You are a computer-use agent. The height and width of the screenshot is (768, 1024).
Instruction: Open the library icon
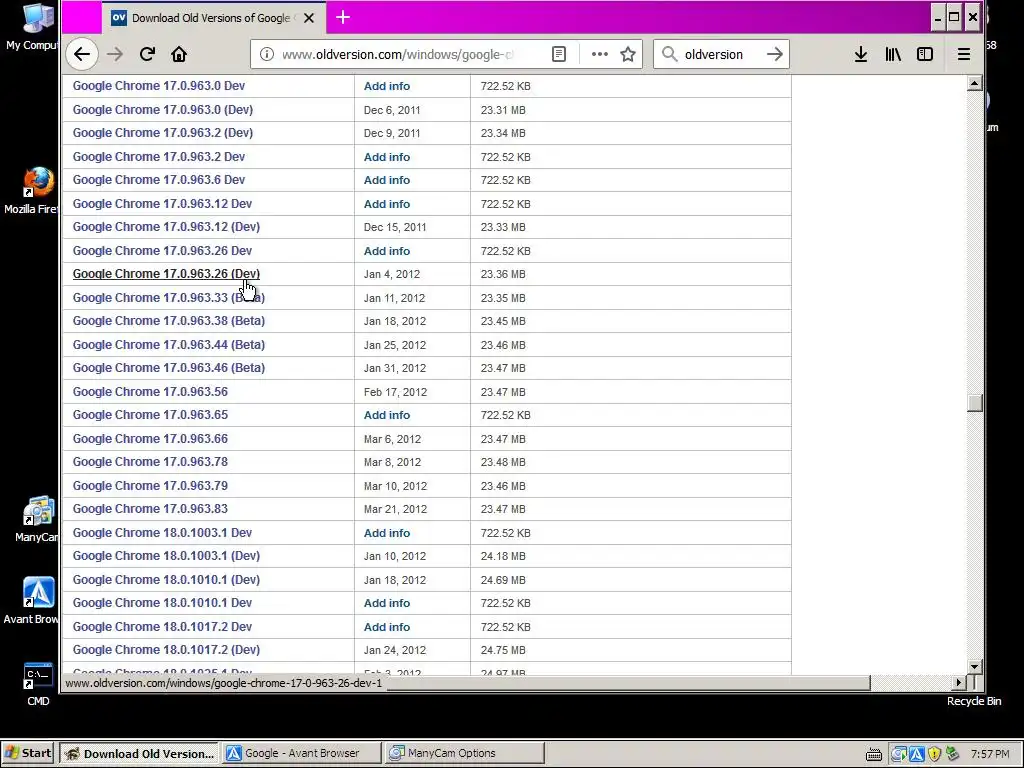click(x=893, y=54)
